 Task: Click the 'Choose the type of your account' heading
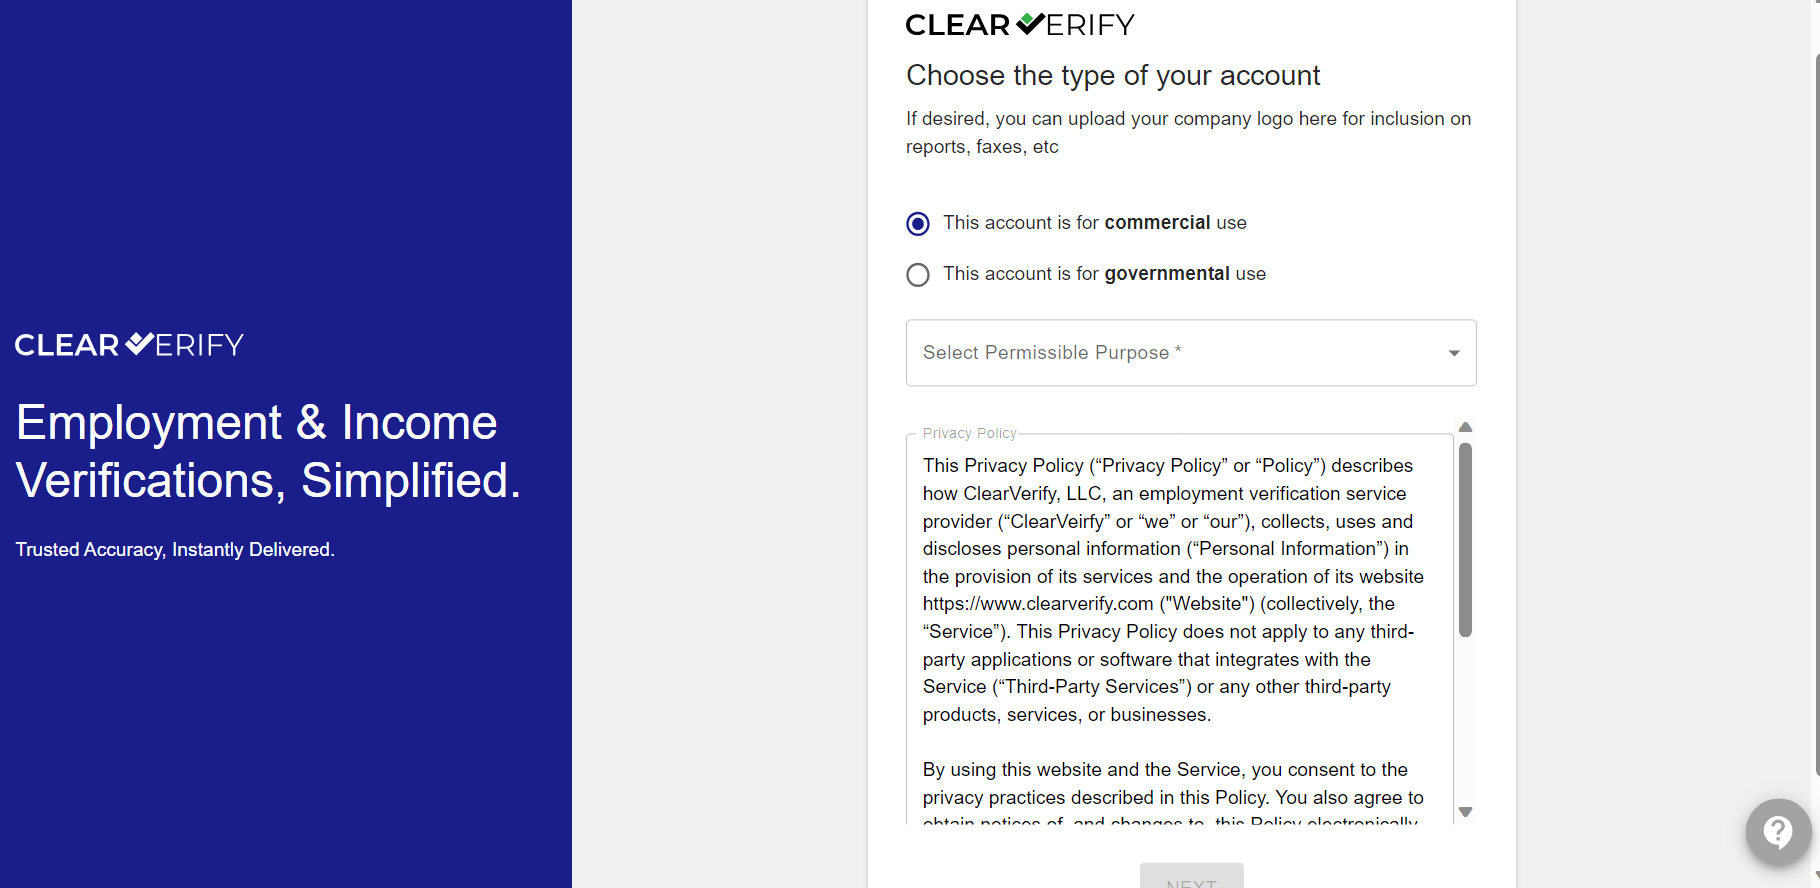click(x=1113, y=76)
